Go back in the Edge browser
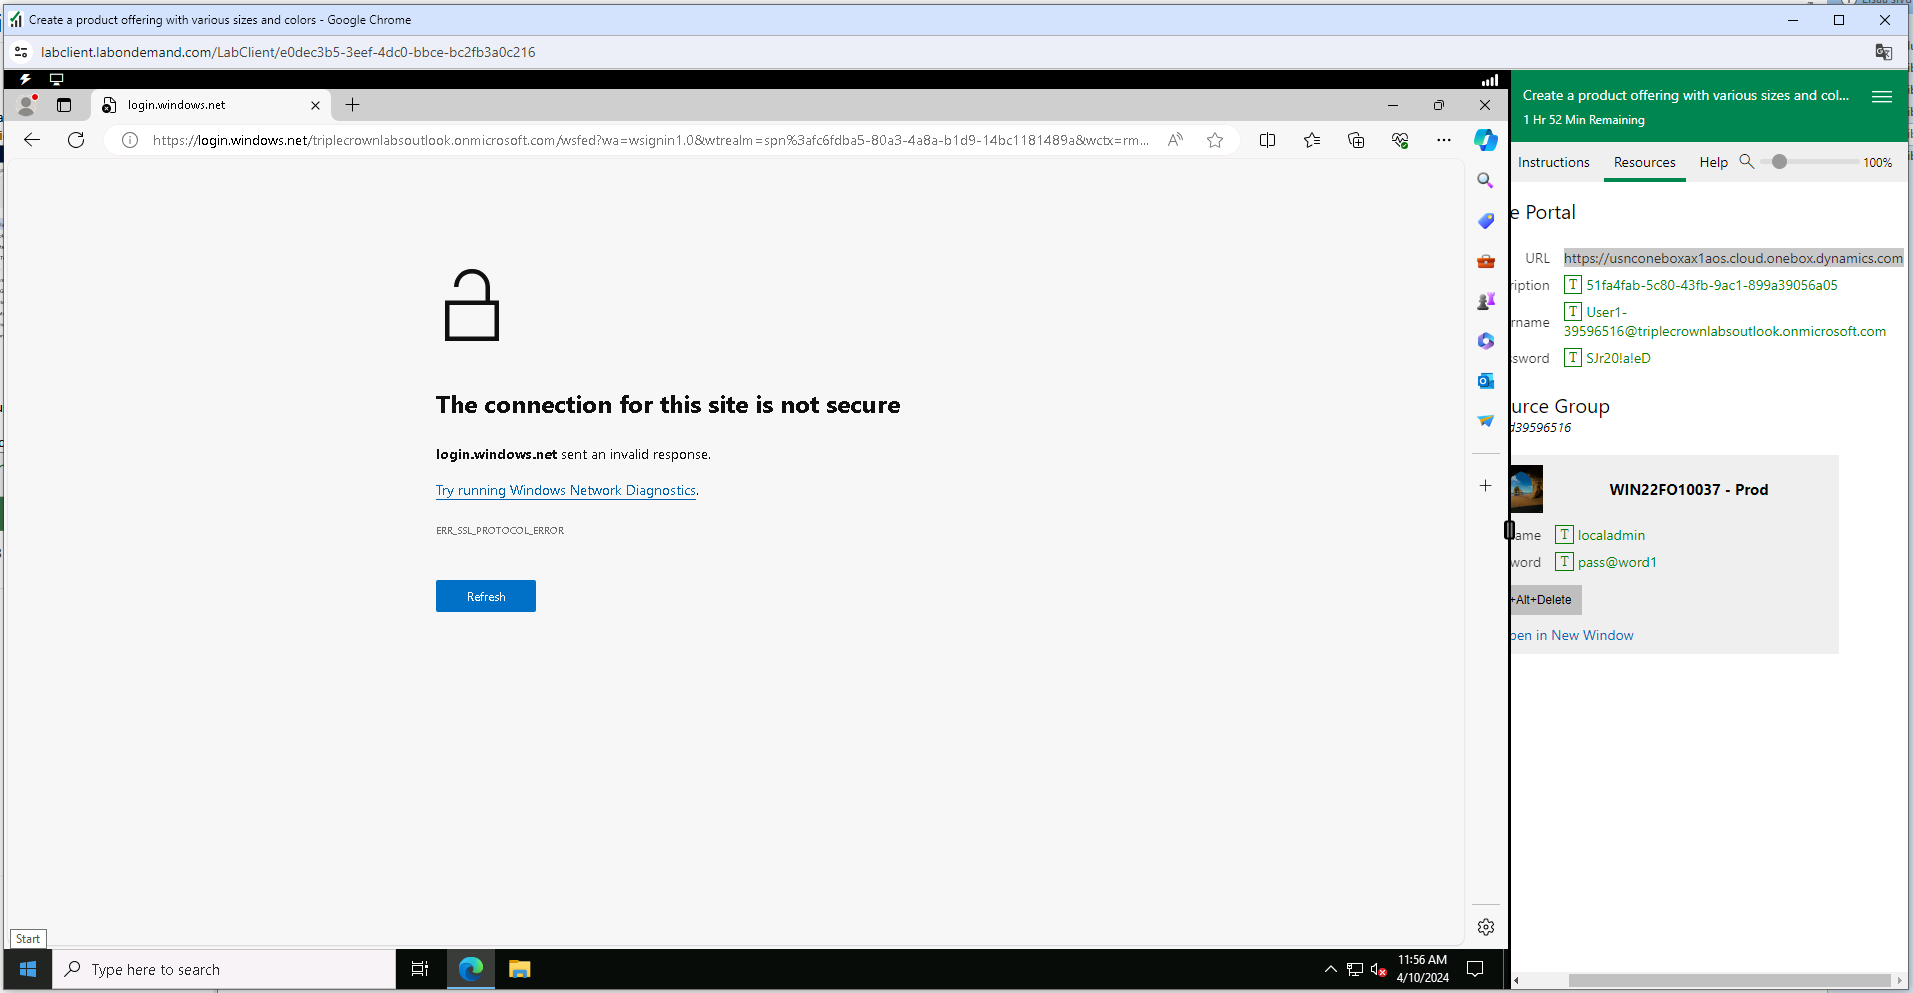 32,140
